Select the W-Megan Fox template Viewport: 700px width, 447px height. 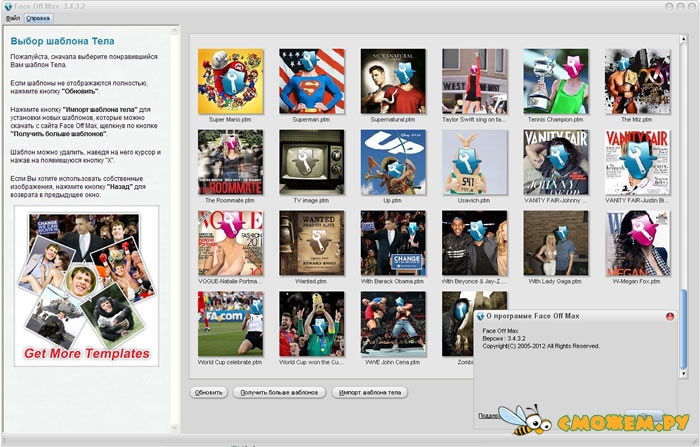coord(637,243)
